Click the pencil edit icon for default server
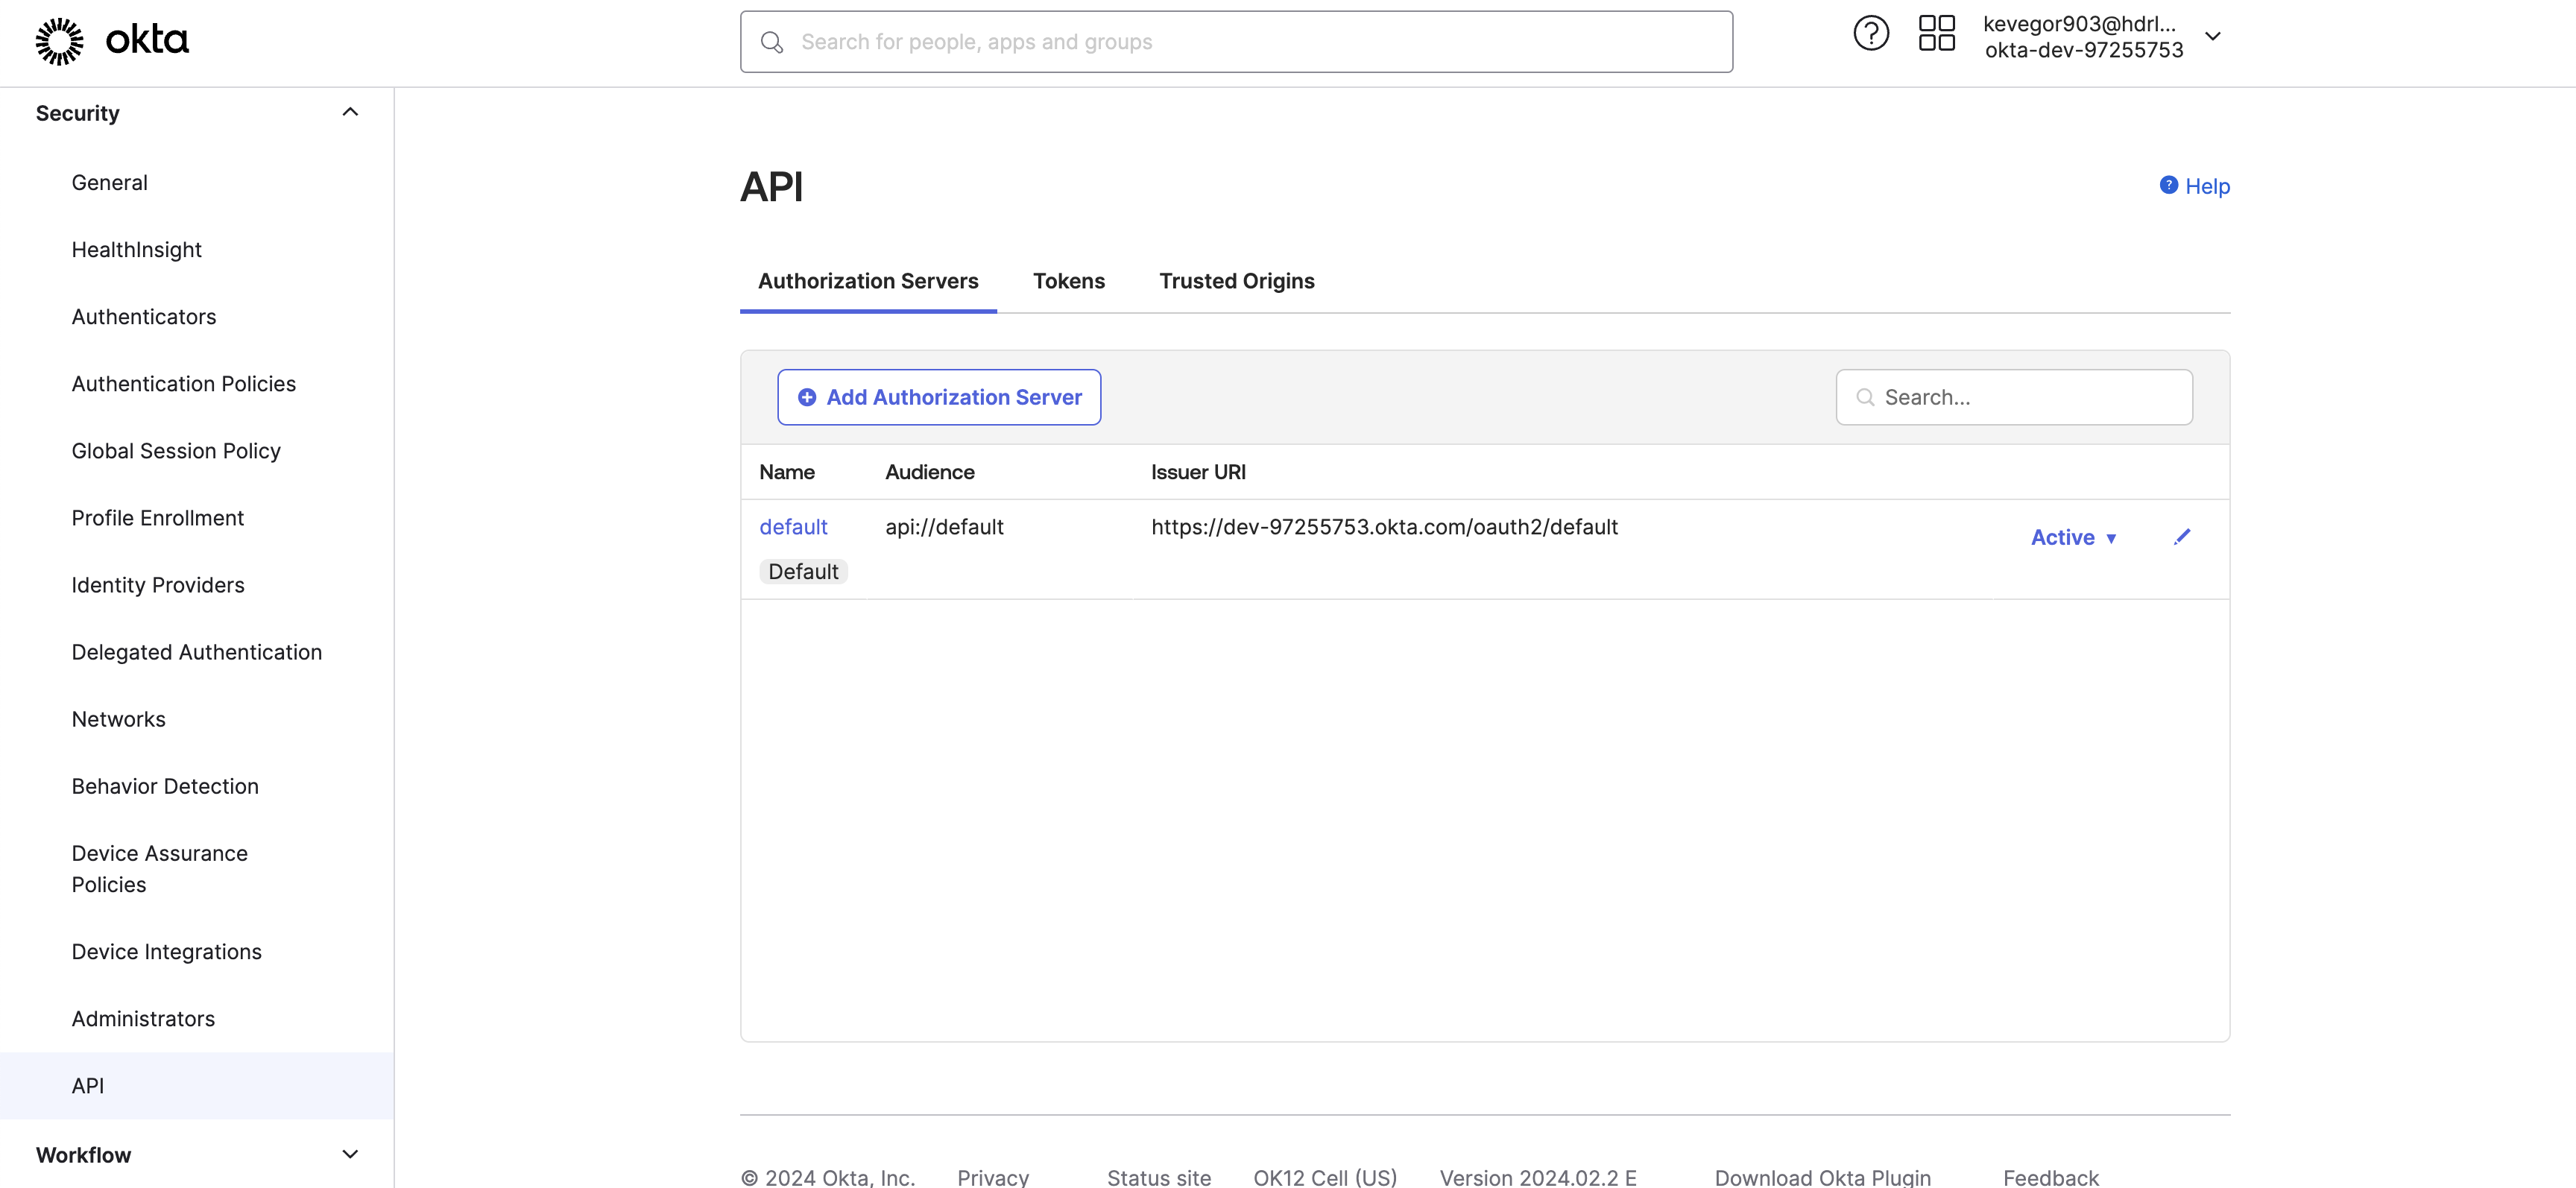 (x=2182, y=537)
